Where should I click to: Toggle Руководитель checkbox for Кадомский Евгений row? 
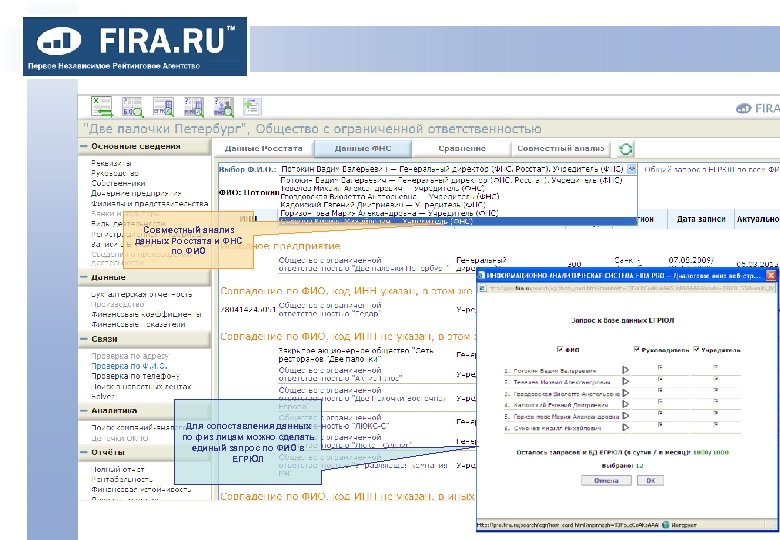pos(660,402)
